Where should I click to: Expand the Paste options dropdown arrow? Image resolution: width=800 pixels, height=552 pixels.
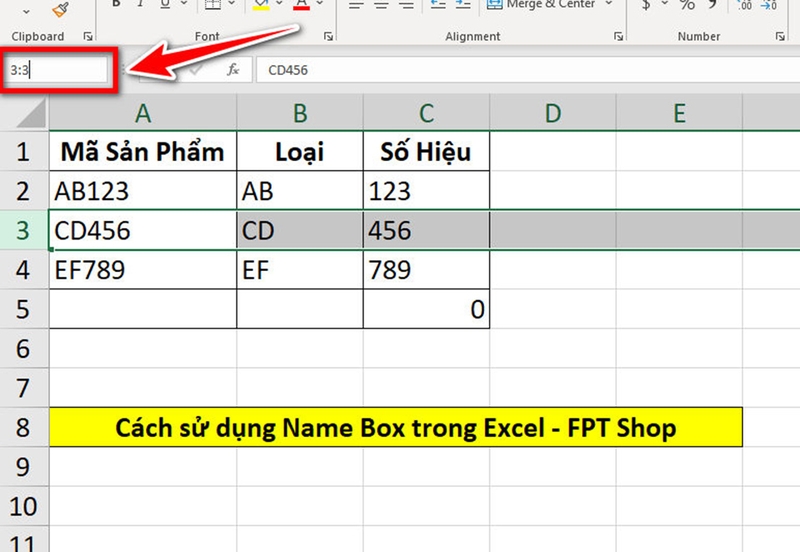26,11
